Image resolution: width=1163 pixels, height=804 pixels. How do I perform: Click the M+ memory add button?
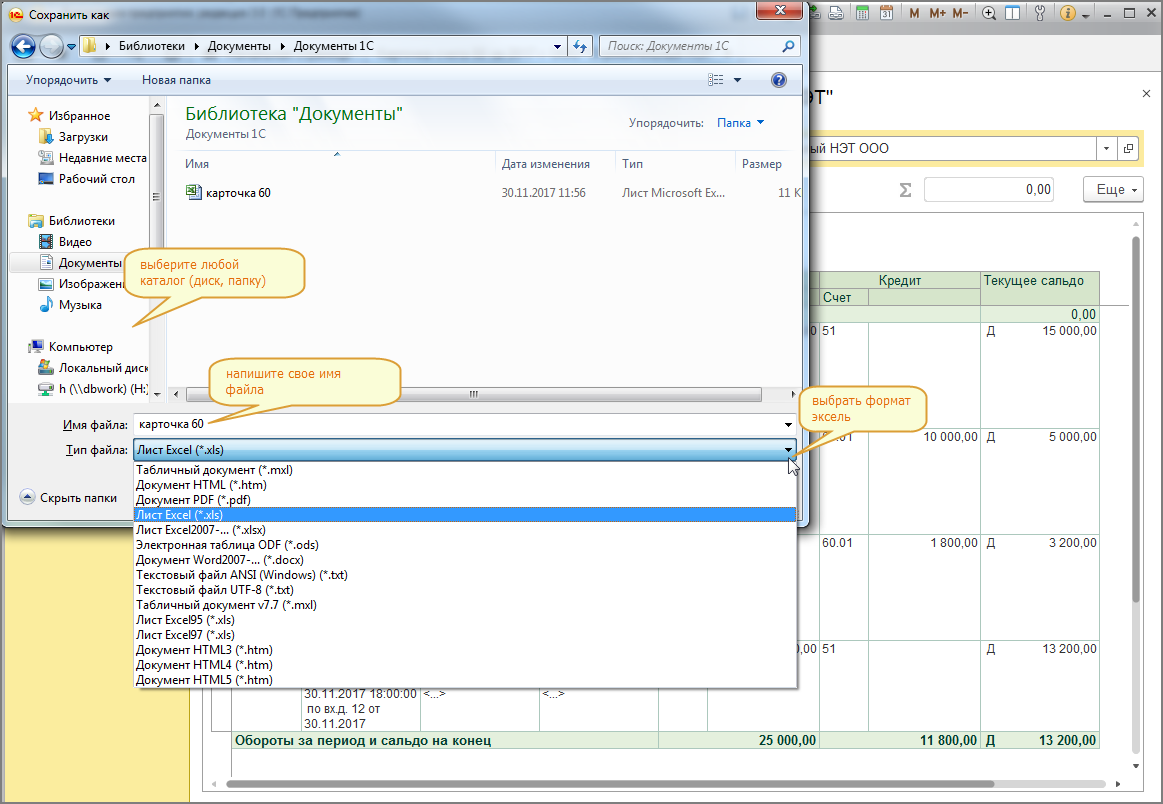coord(937,13)
